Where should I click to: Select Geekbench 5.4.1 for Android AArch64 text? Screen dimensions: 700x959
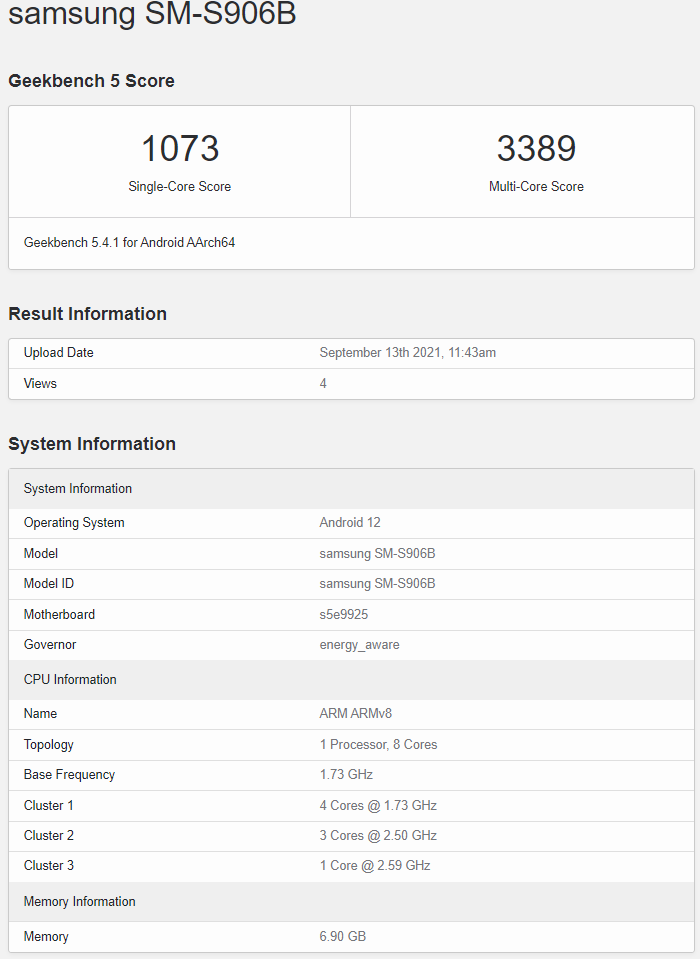(129, 243)
